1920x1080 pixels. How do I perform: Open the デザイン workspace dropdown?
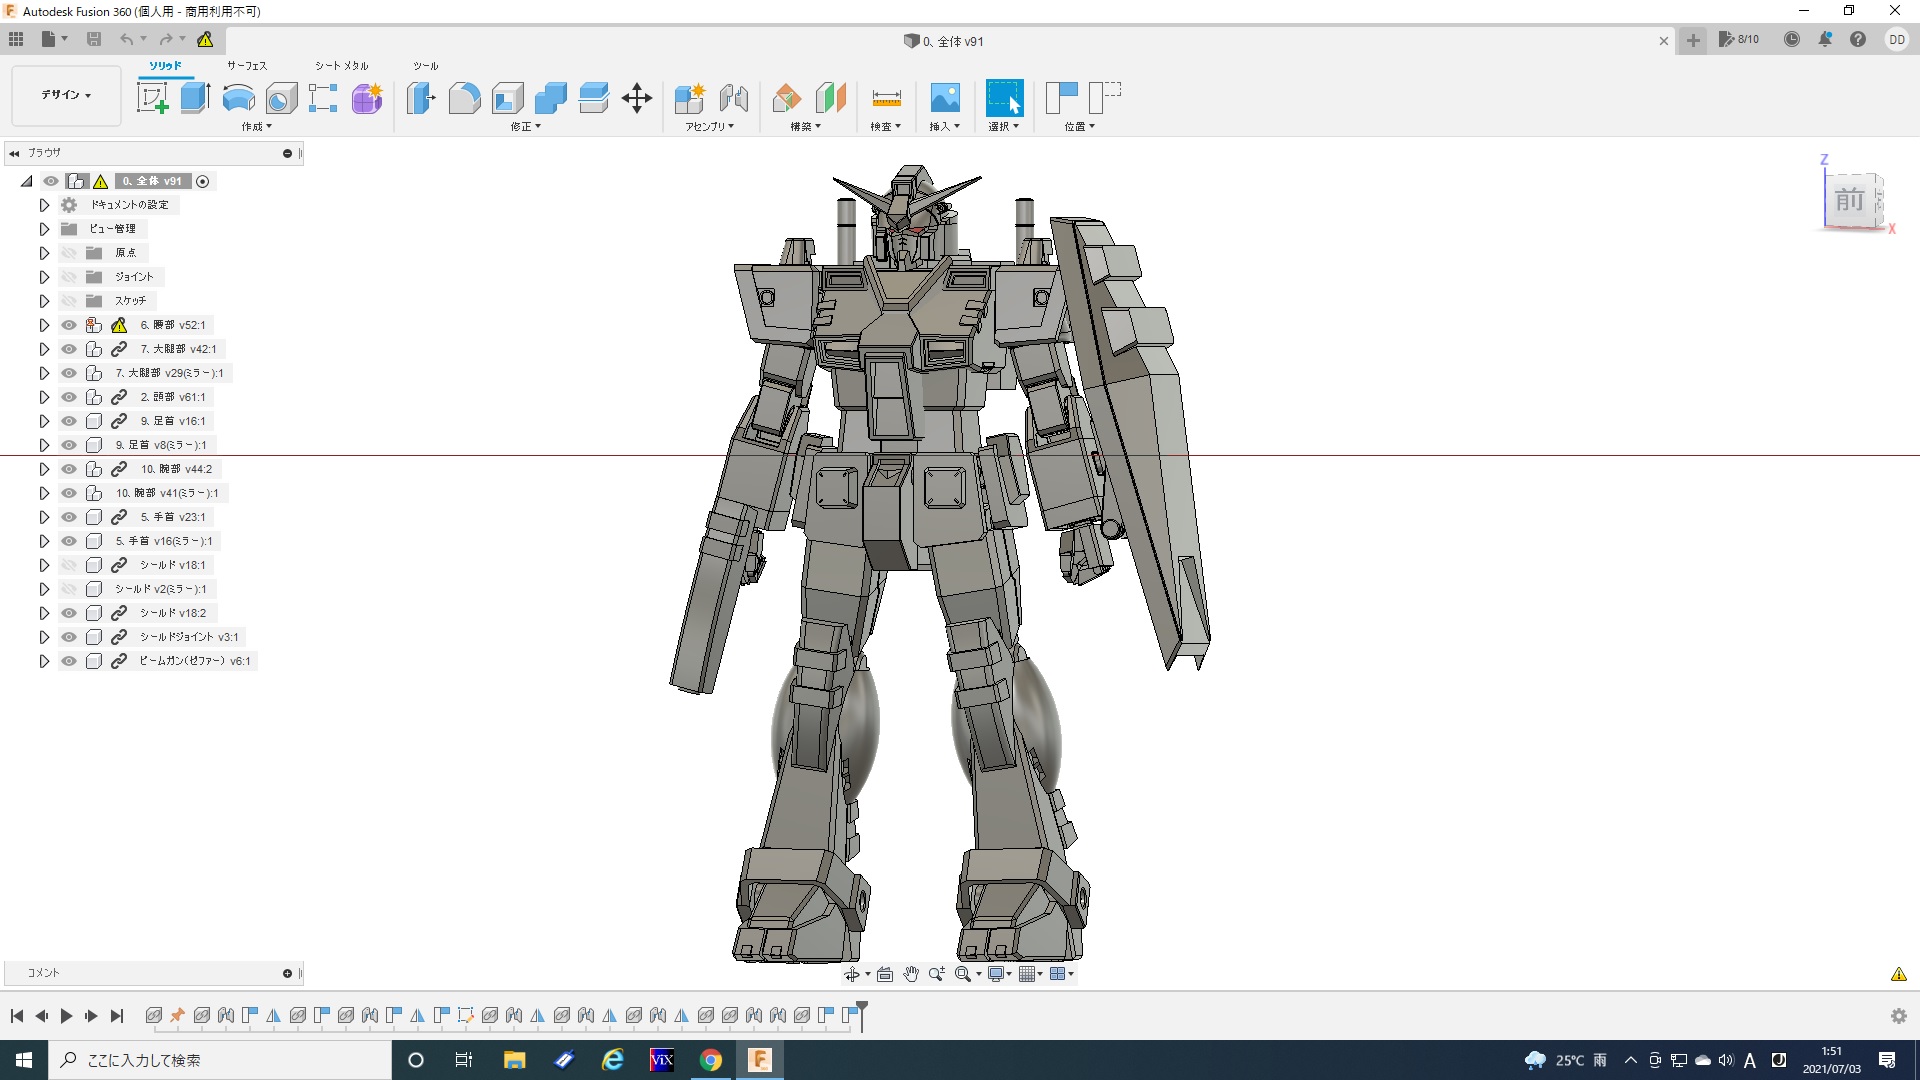[x=66, y=95]
